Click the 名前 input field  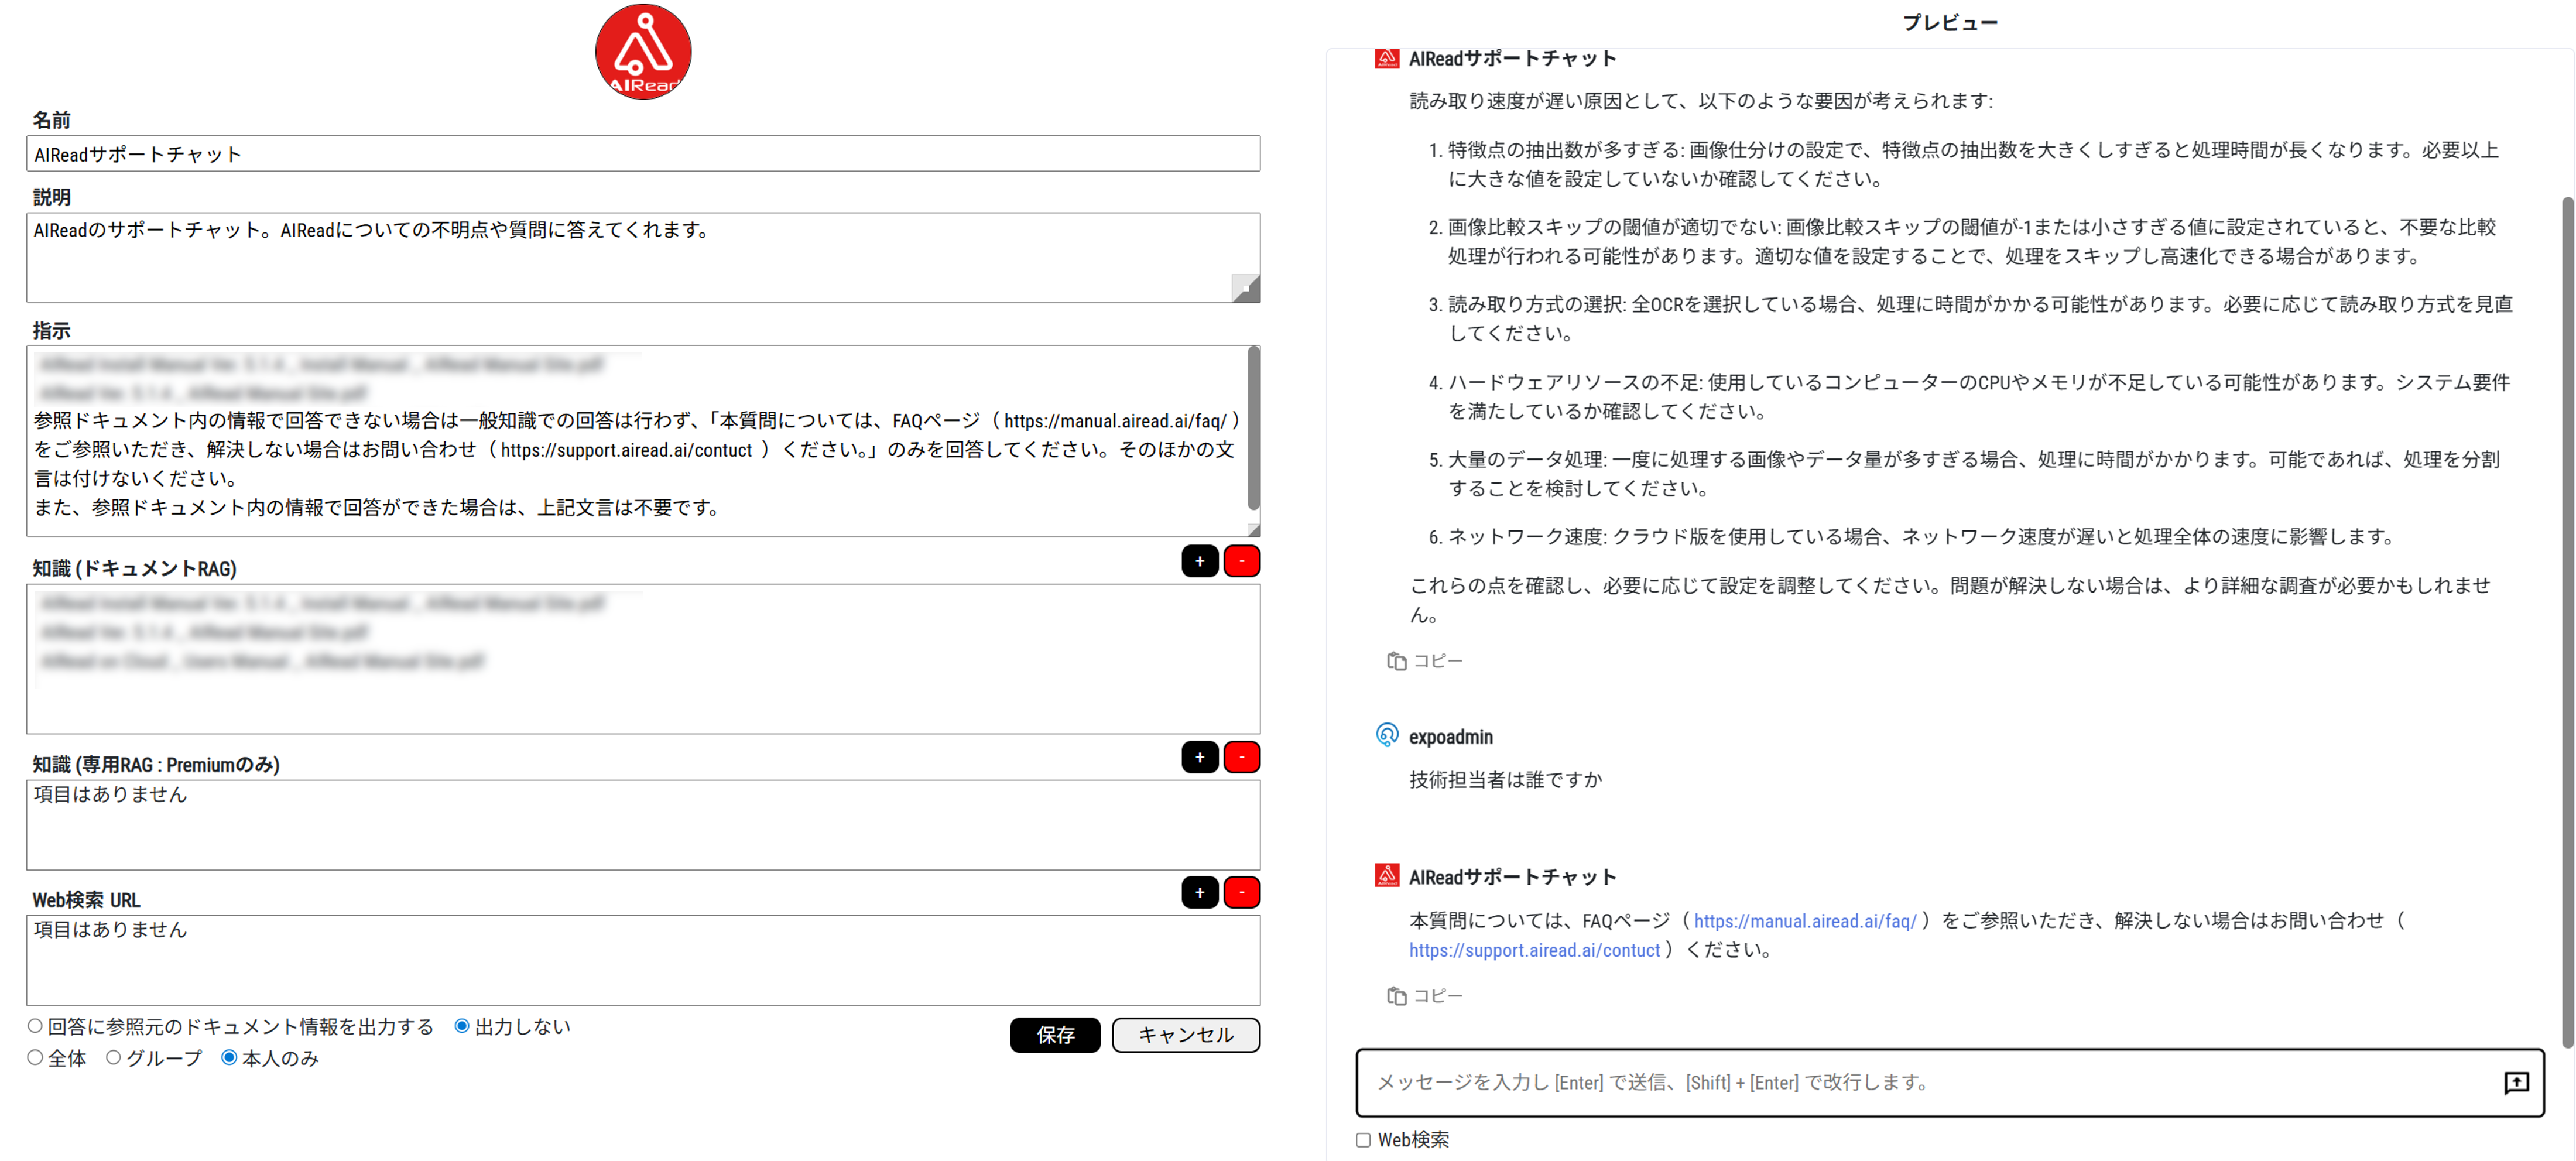643,154
